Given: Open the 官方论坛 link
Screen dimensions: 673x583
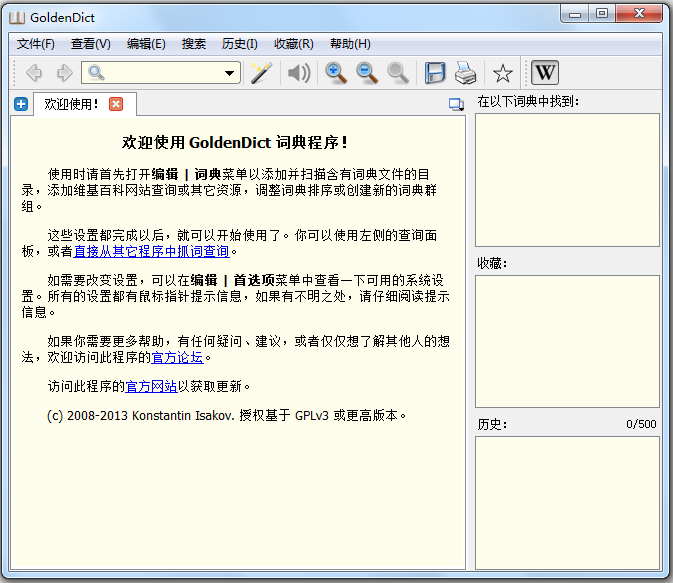Looking at the screenshot, I should click(x=177, y=357).
